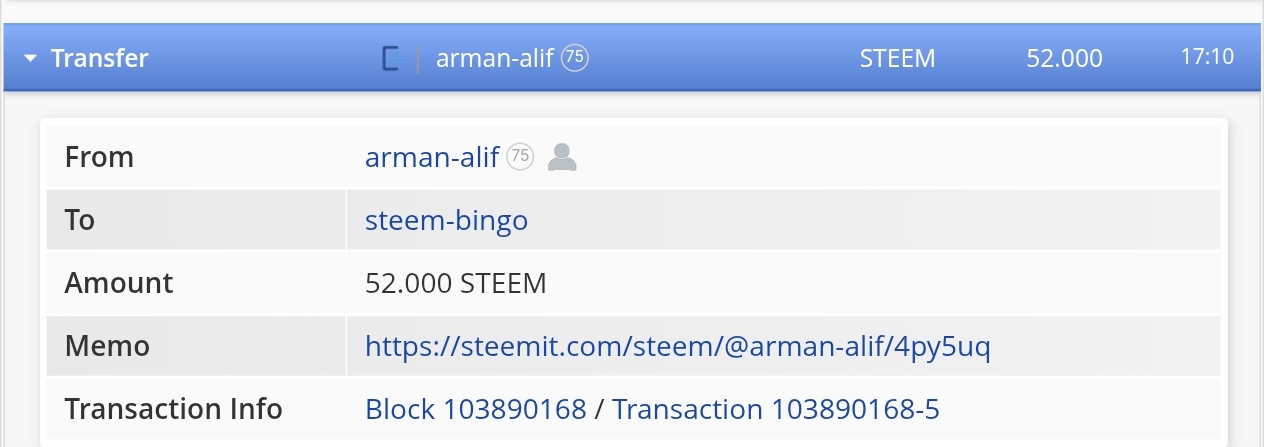This screenshot has height=447, width=1264.
Task: Open the steemit.com memo URL
Action: point(678,346)
